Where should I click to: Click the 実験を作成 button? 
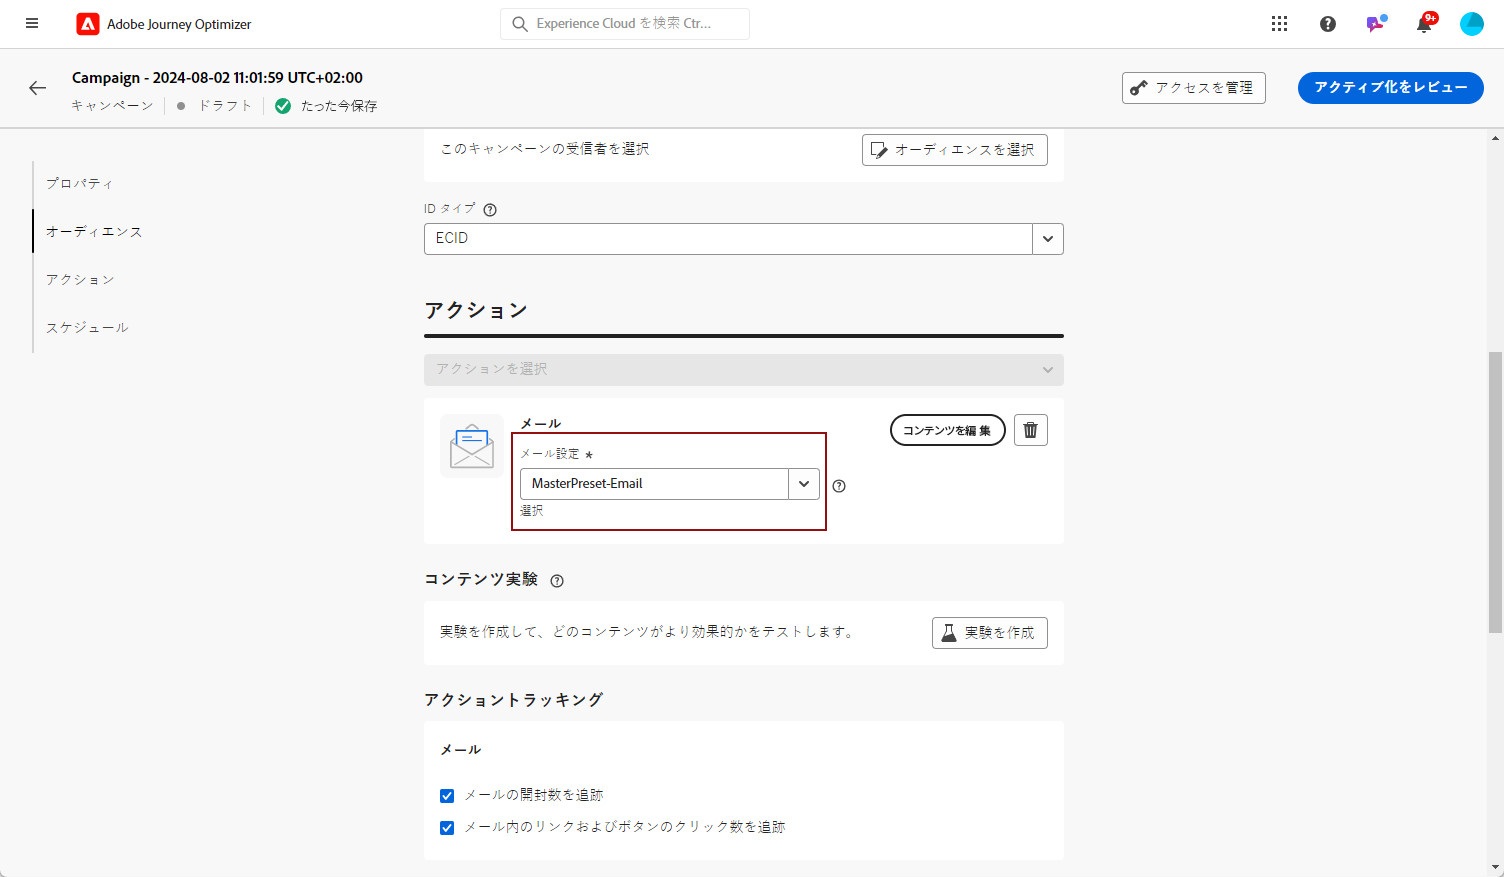(x=989, y=633)
